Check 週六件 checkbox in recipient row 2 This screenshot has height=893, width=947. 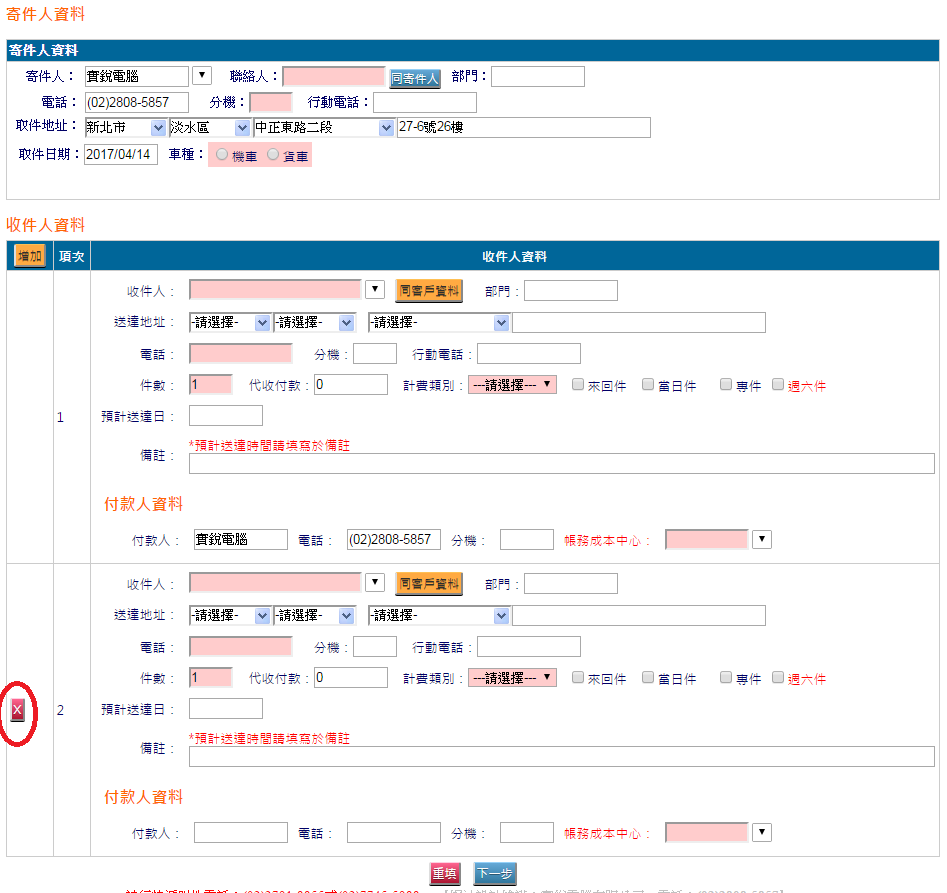point(778,677)
